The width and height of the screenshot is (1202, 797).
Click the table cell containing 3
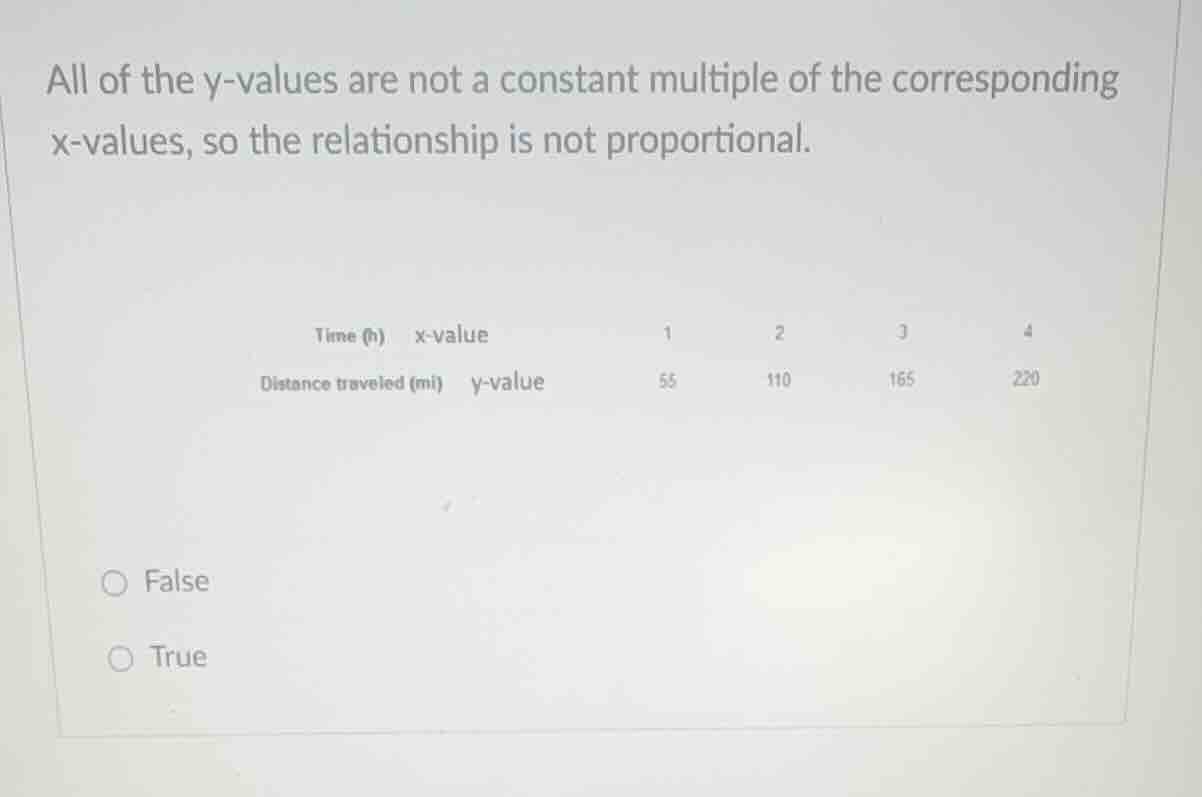902,332
